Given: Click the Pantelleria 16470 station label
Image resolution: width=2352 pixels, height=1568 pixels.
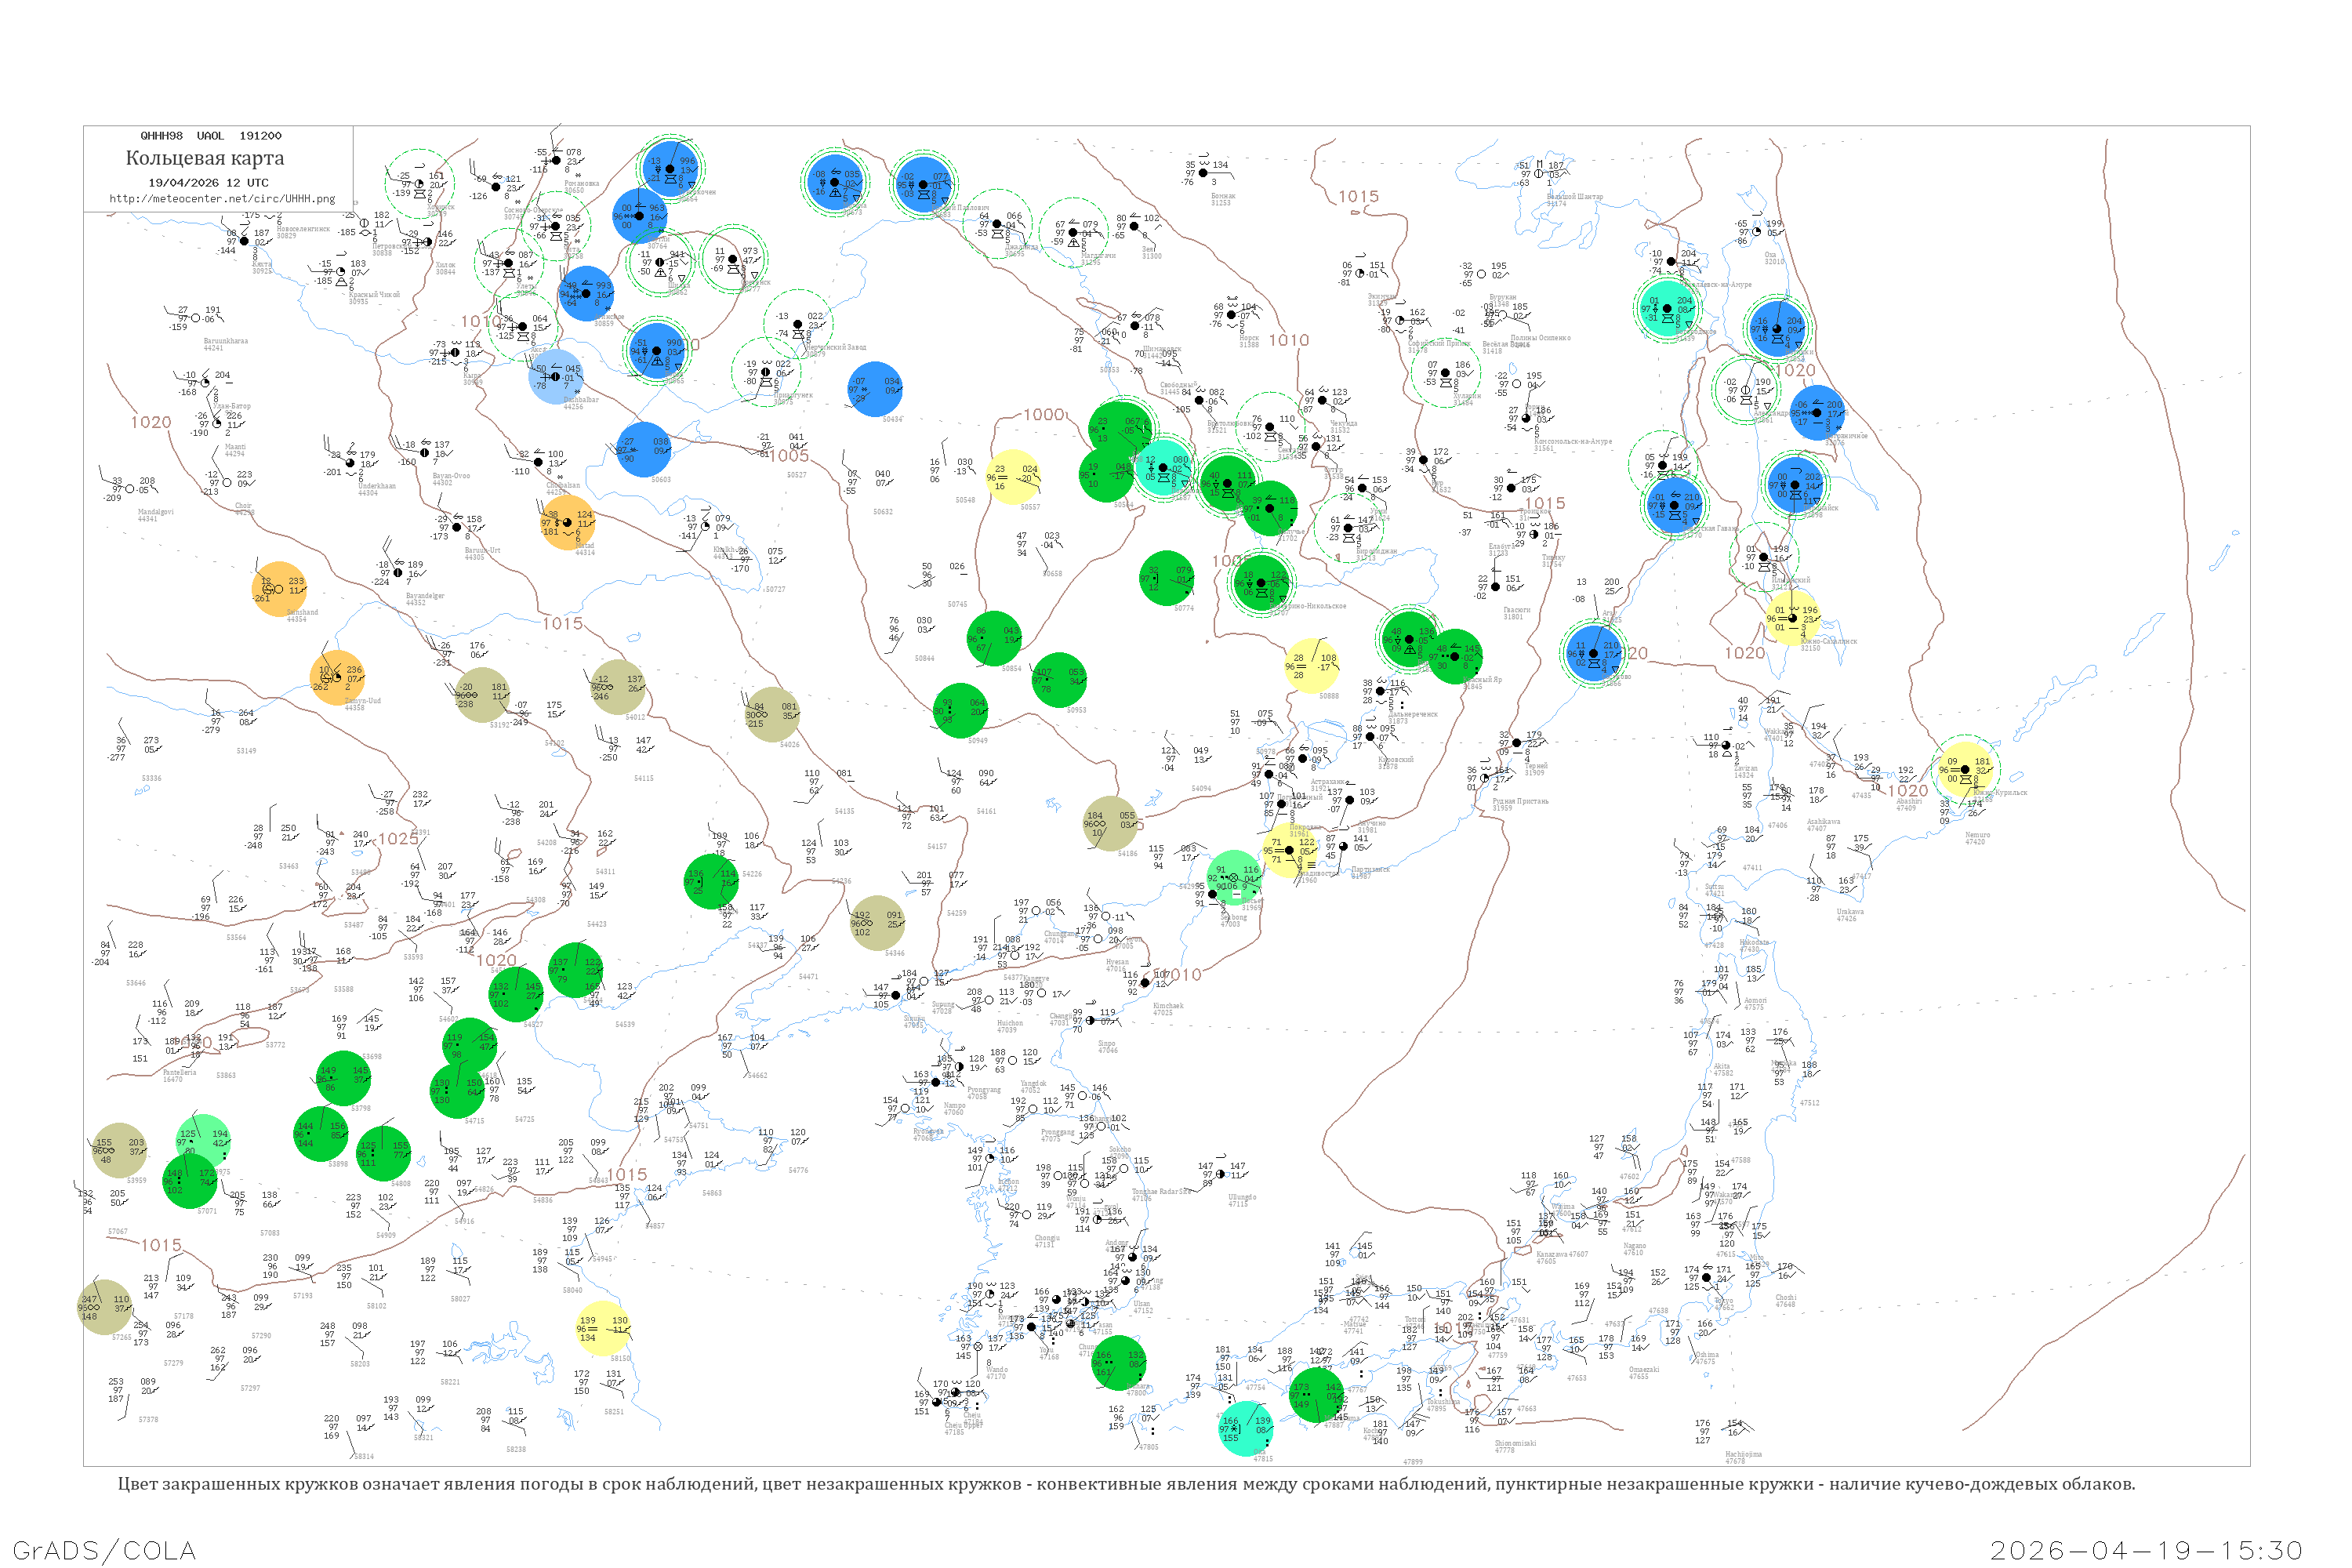Looking at the screenshot, I should (180, 1075).
